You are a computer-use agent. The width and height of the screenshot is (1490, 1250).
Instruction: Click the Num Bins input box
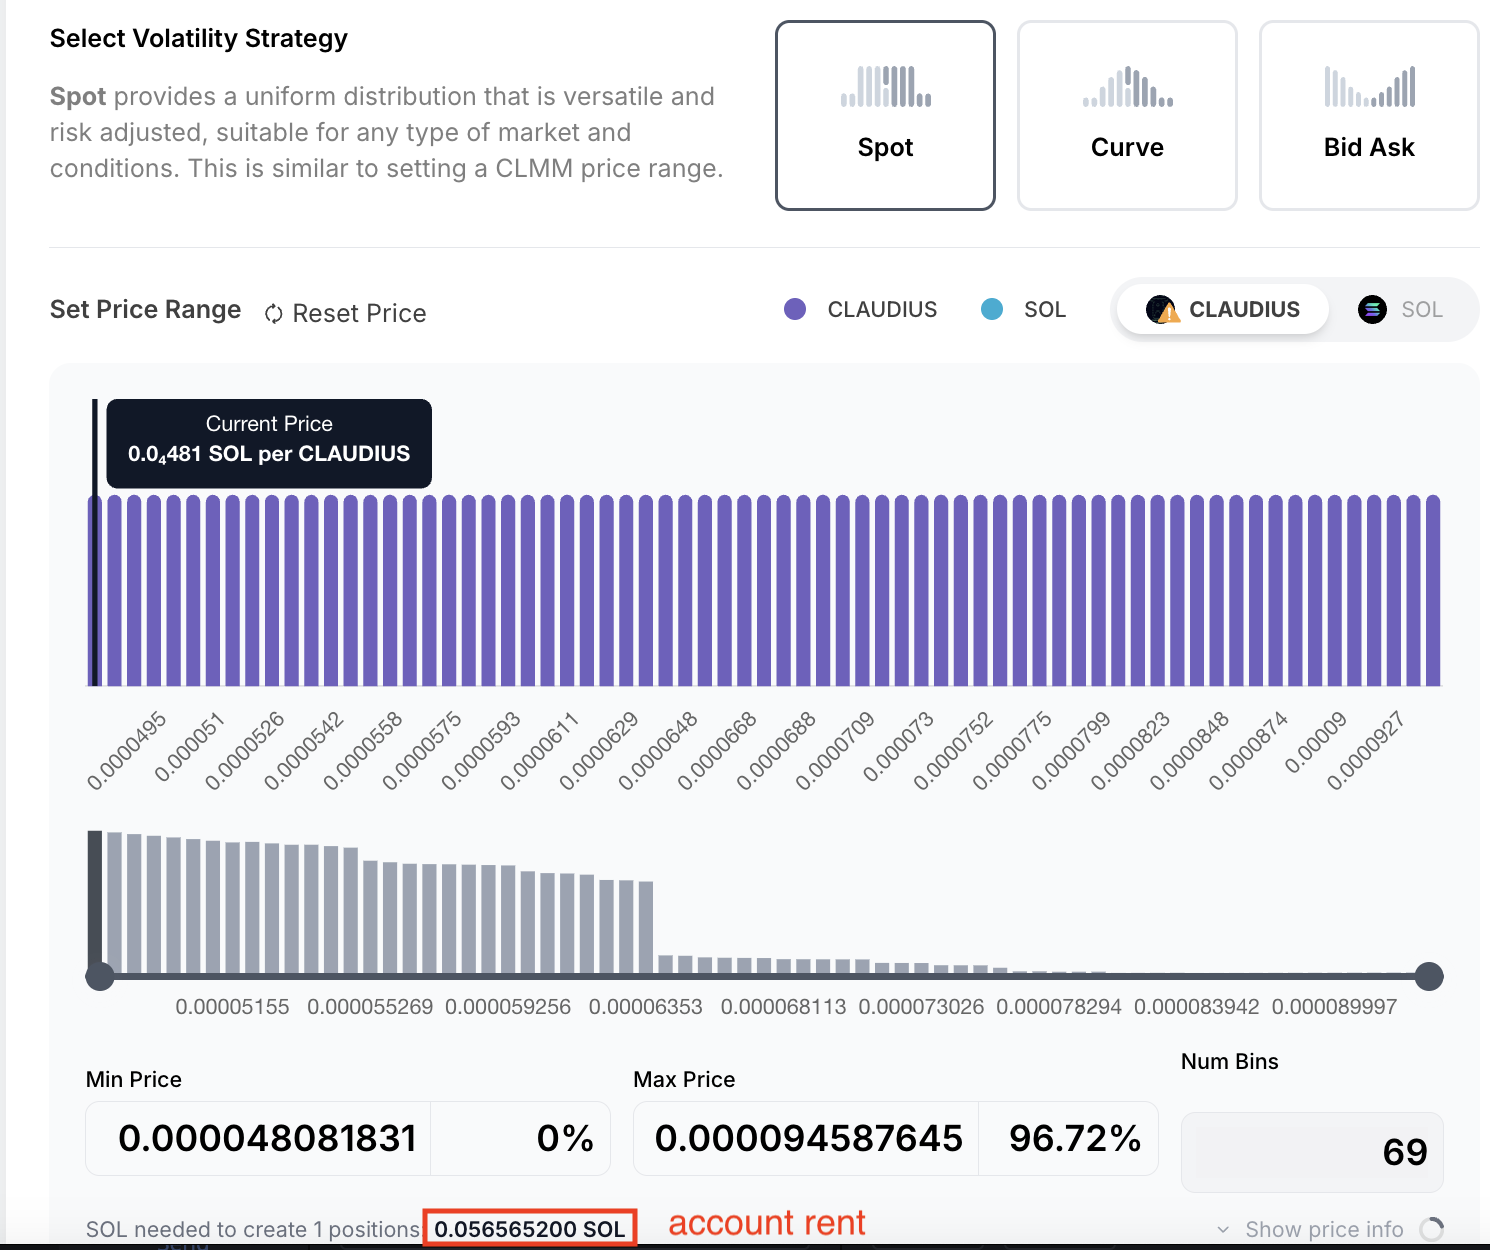point(1311,1152)
